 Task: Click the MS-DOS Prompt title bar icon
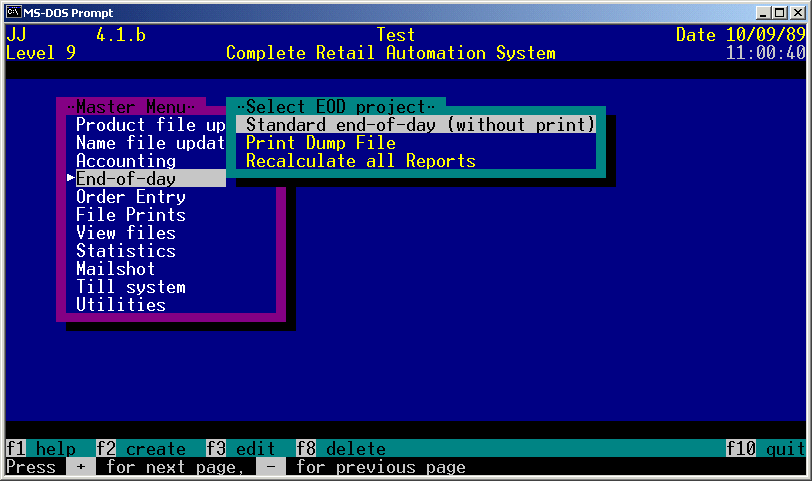tap(14, 12)
